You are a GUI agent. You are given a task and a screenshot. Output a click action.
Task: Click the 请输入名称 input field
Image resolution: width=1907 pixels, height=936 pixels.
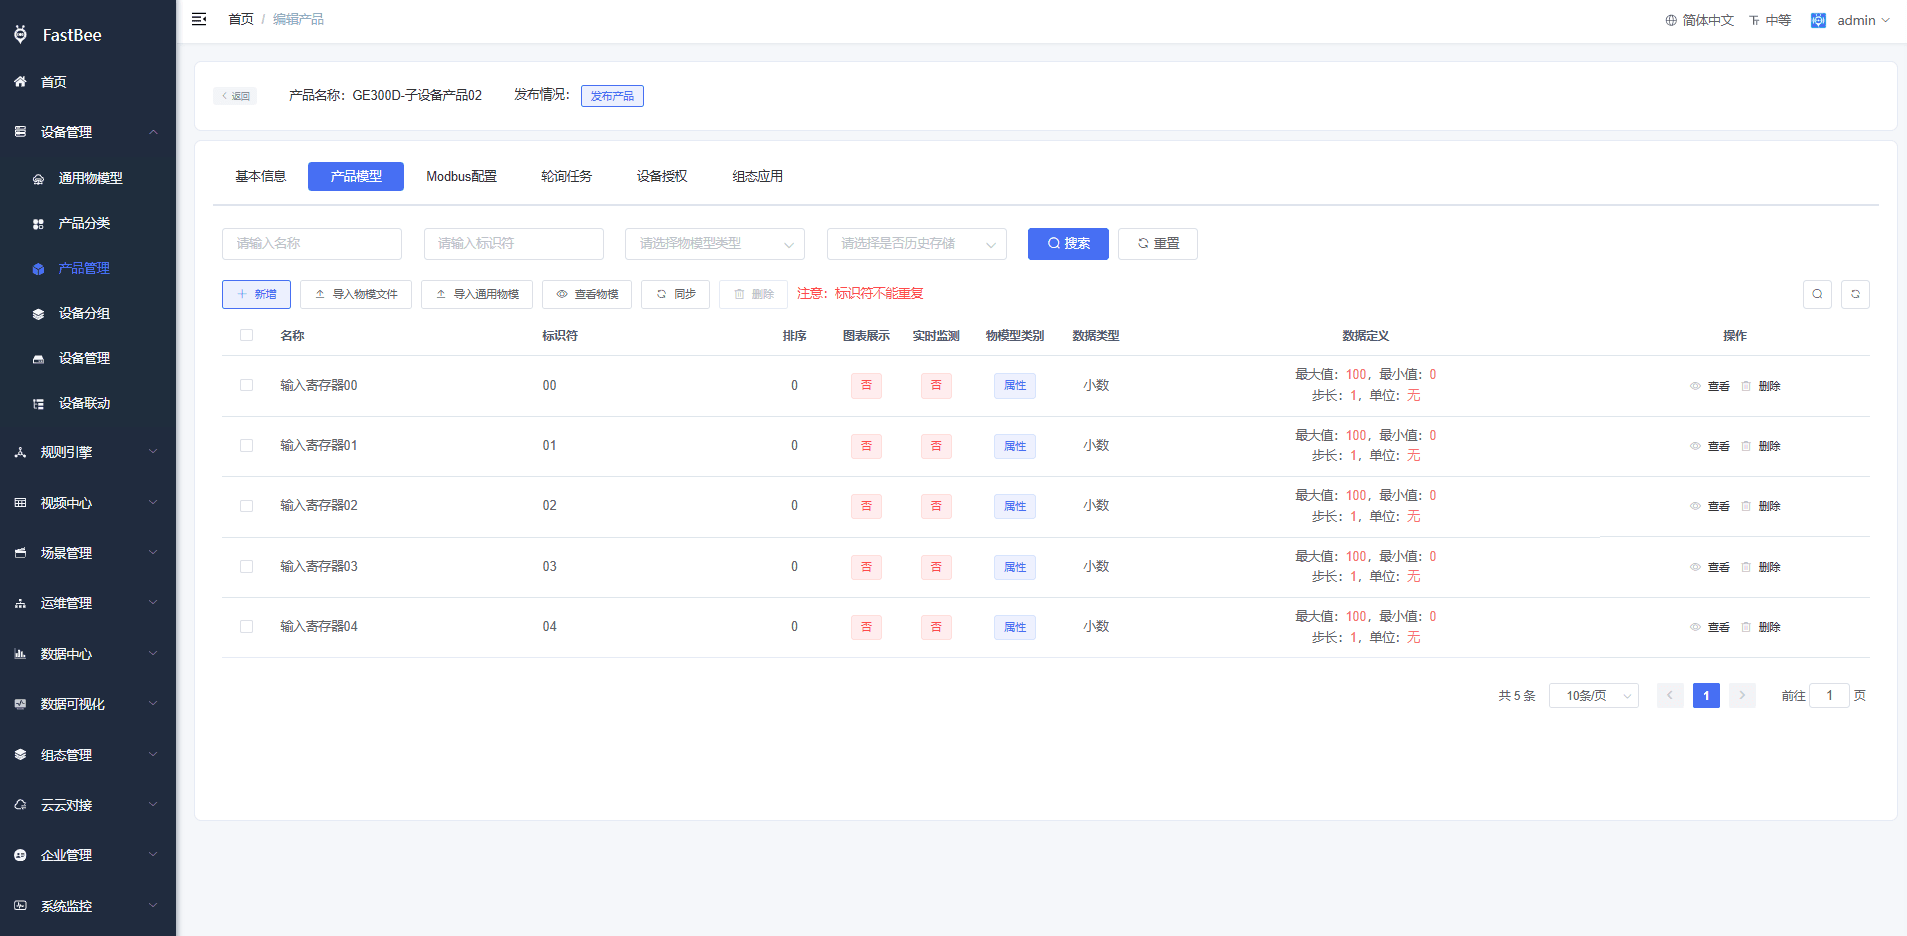[x=312, y=244]
